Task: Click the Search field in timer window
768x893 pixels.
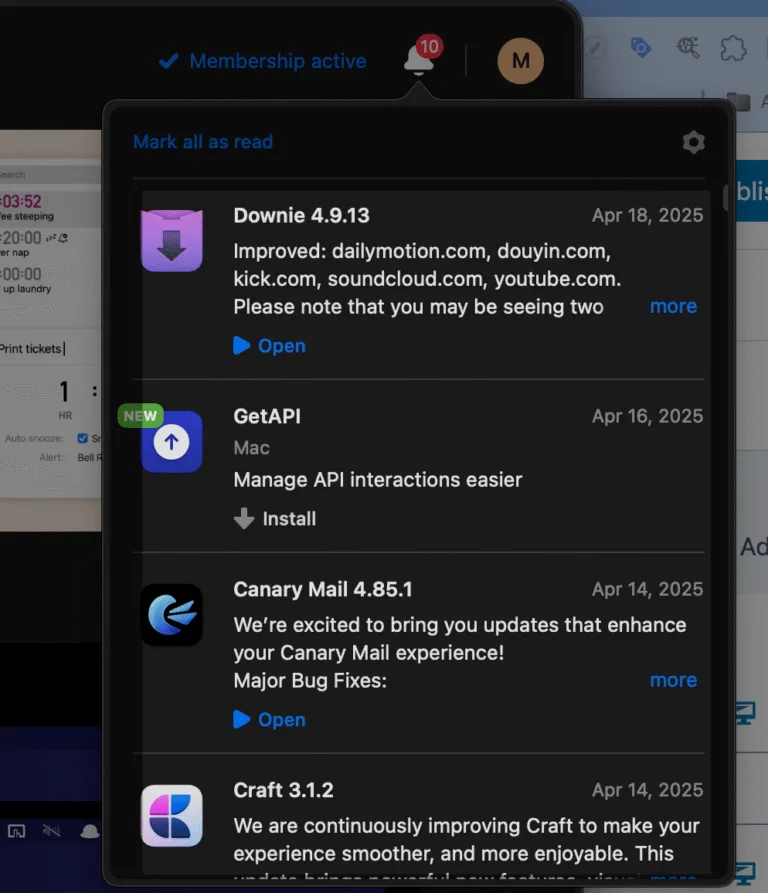Action: click(50, 175)
